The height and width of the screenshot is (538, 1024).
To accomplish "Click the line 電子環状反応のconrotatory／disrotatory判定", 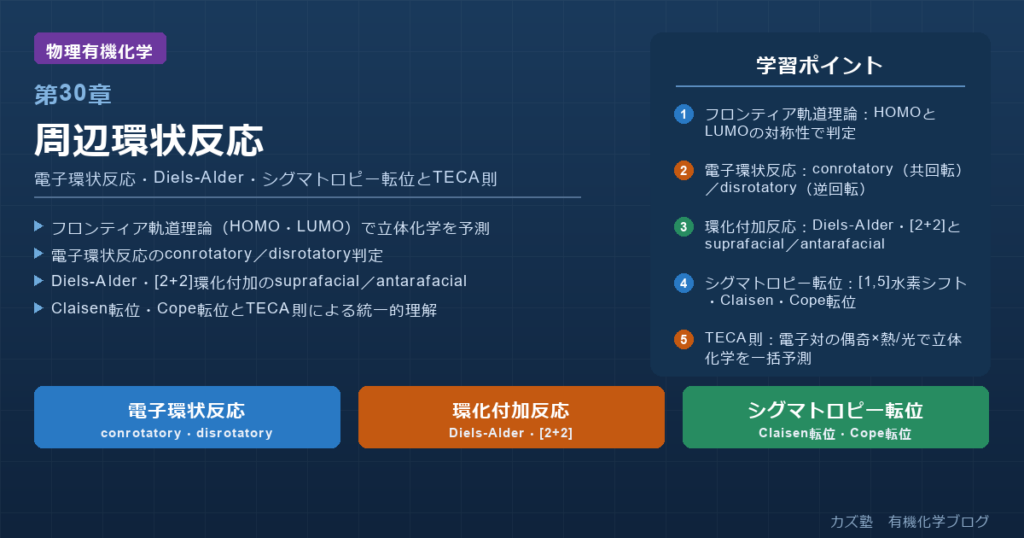I will pyautogui.click(x=217, y=254).
